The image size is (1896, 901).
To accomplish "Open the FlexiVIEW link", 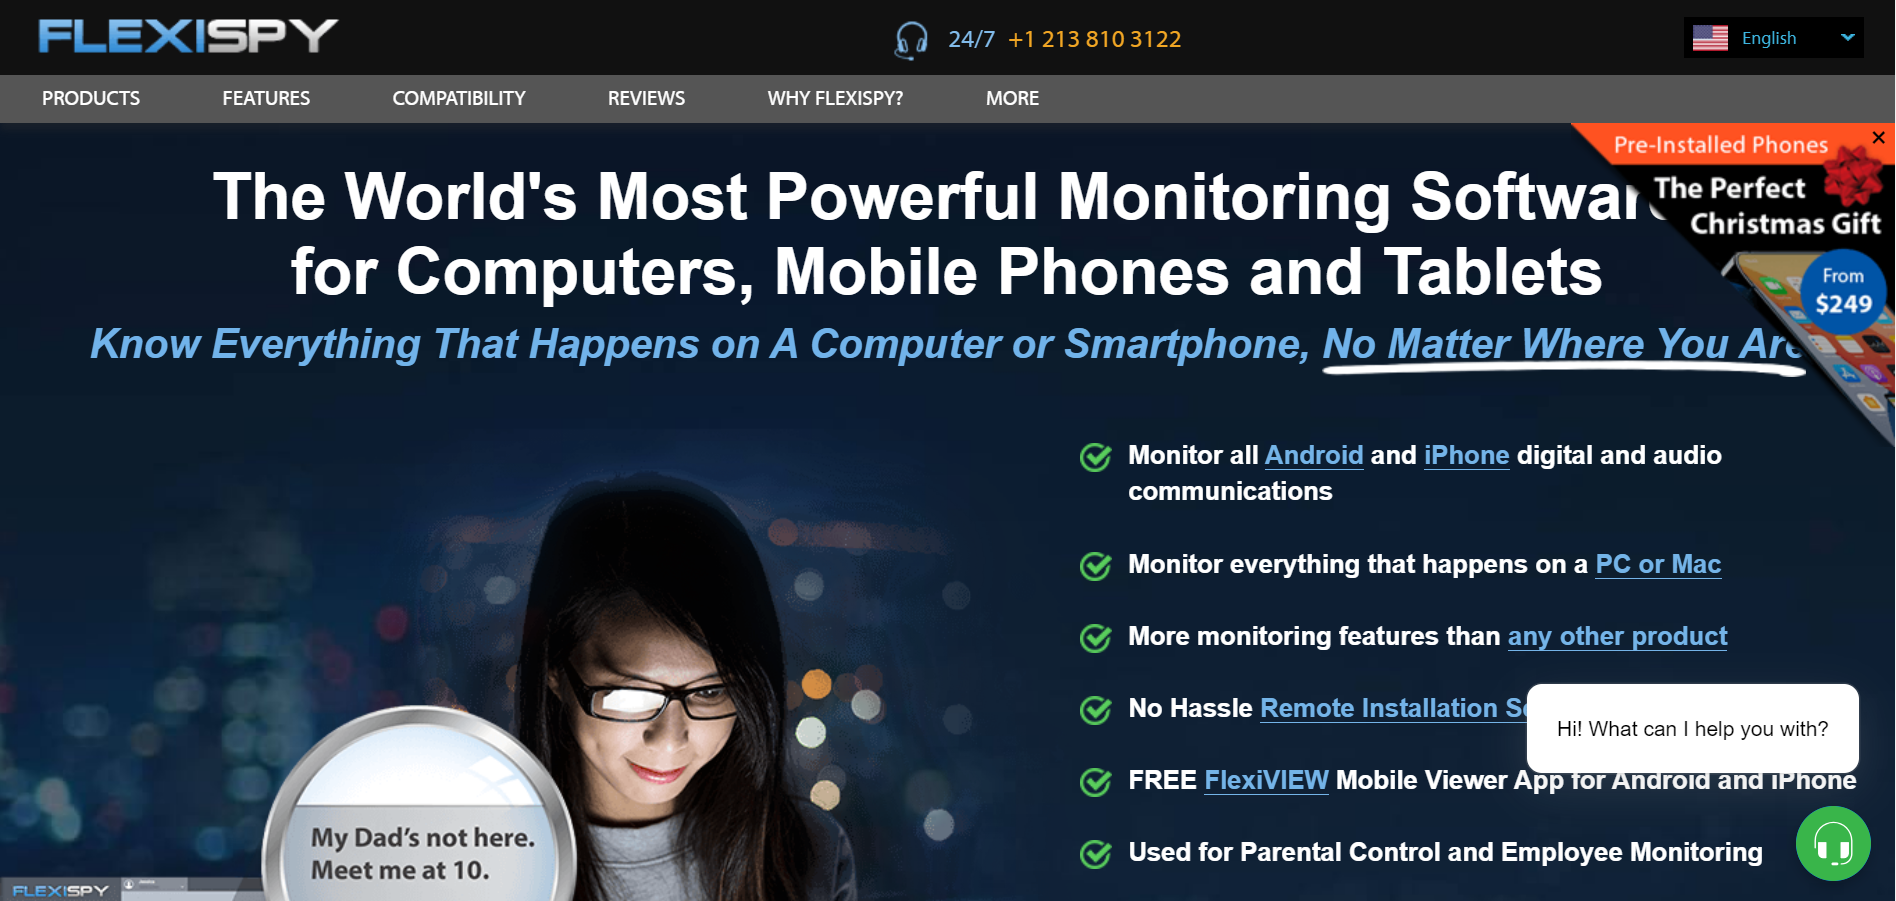I will [1266, 780].
